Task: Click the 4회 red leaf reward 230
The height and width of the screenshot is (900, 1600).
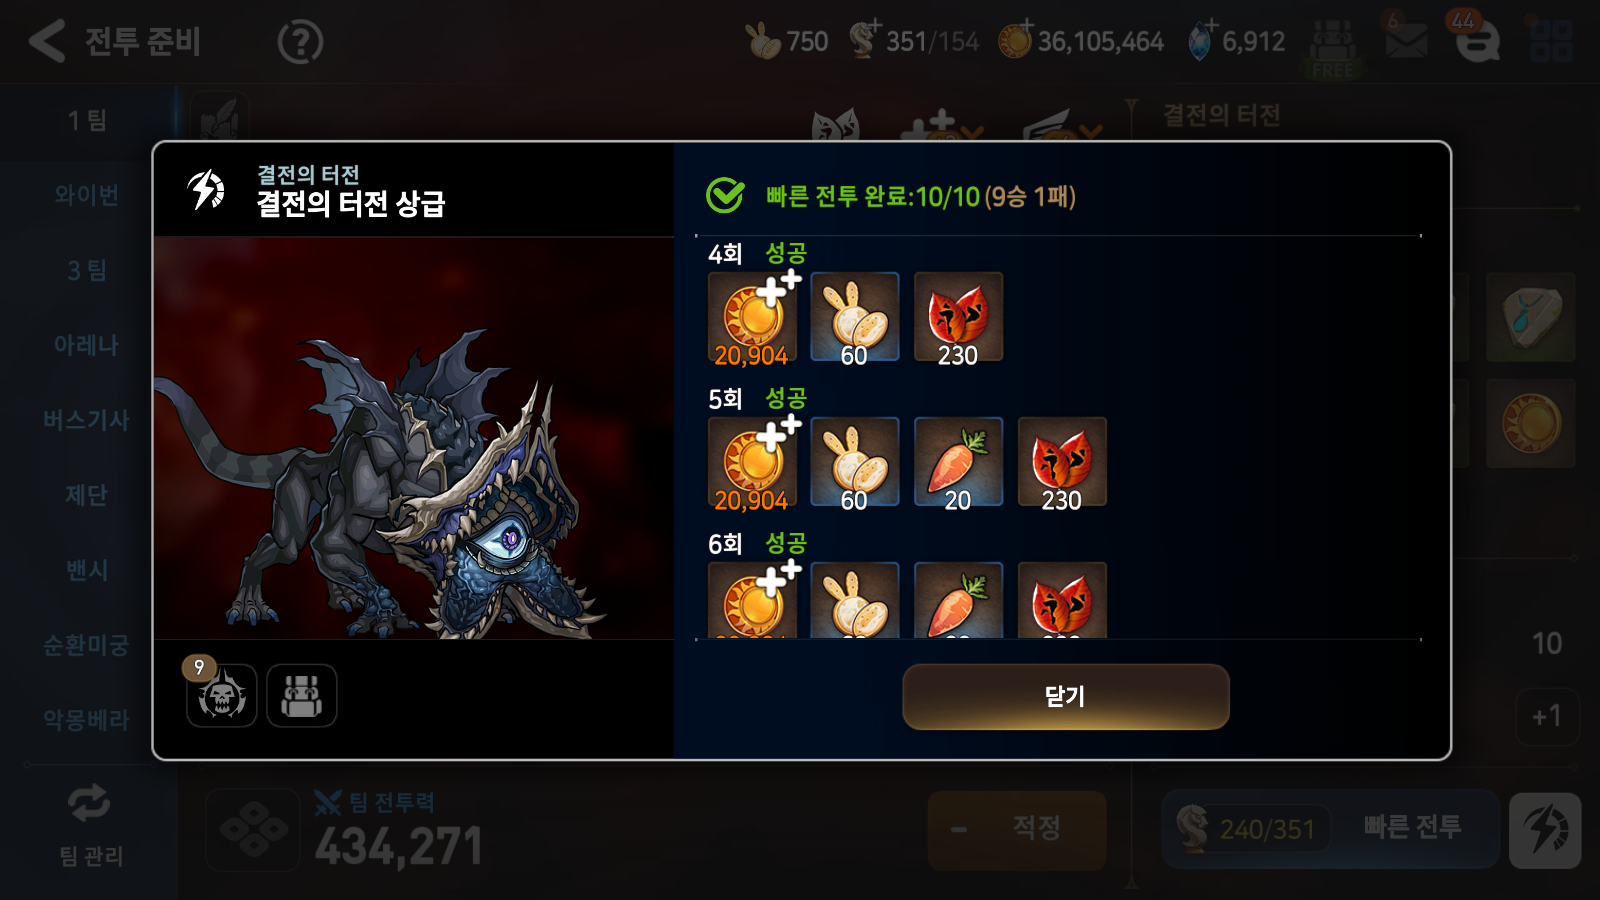Action: coord(958,318)
